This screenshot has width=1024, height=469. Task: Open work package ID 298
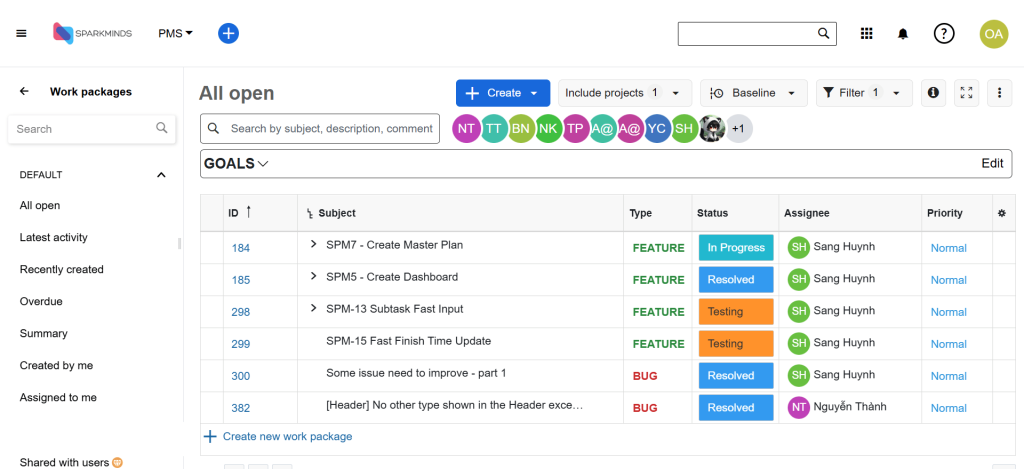click(x=240, y=312)
